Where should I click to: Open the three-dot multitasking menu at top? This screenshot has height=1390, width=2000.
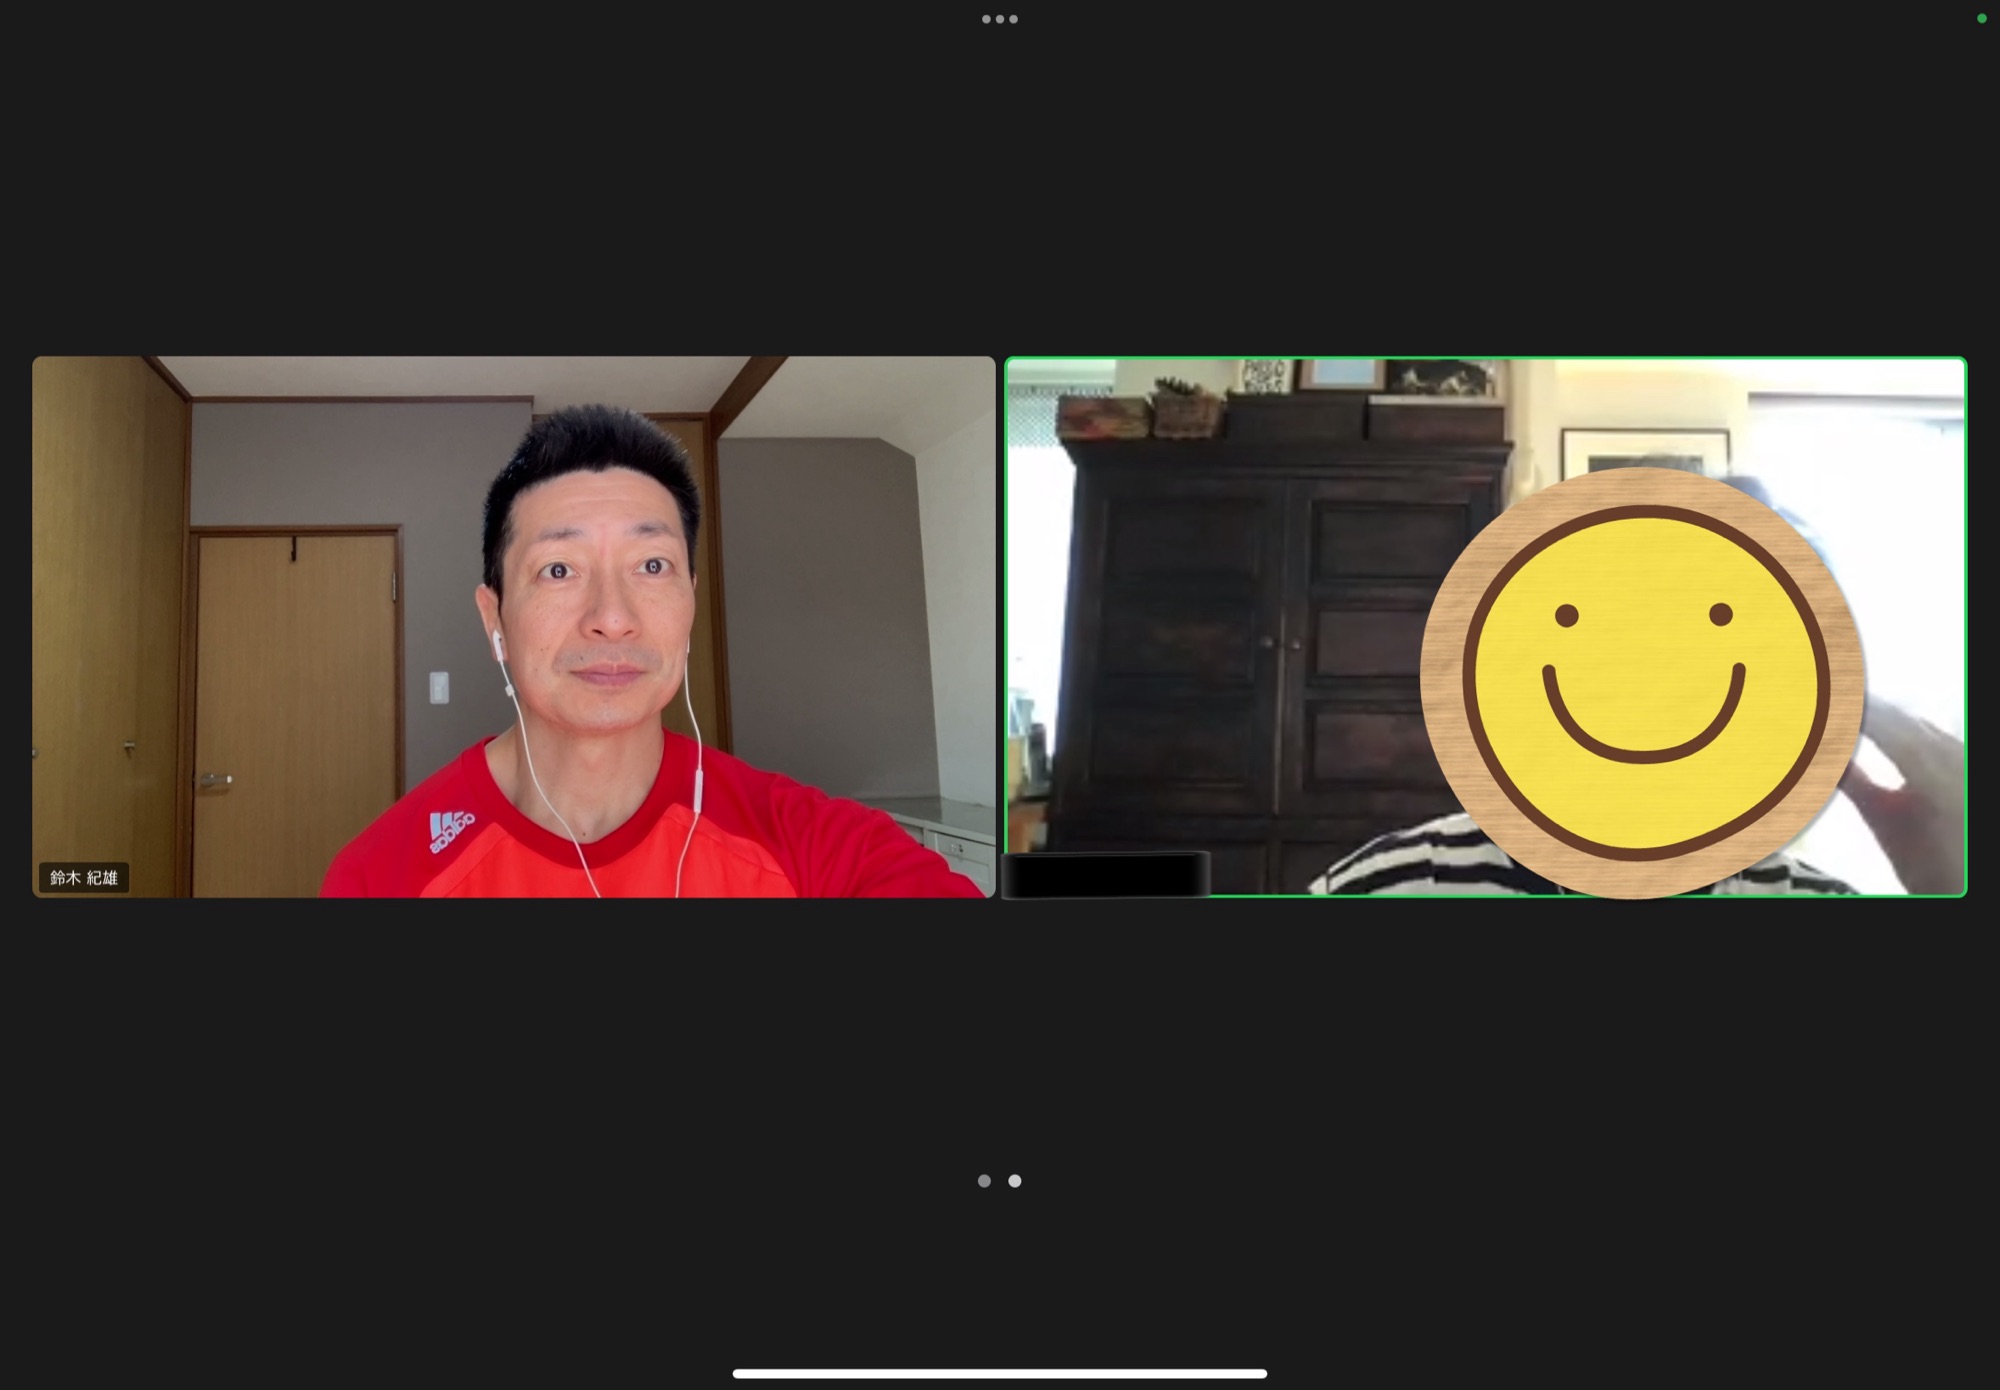(999, 19)
